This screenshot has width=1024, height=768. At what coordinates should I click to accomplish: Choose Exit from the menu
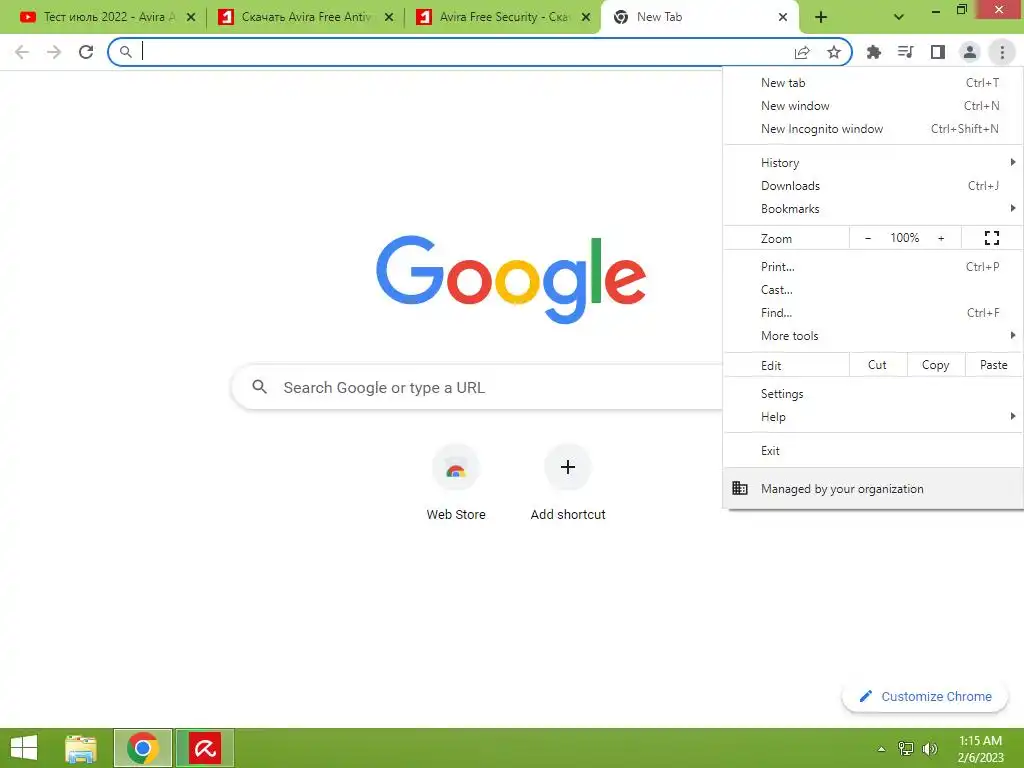[873, 451]
